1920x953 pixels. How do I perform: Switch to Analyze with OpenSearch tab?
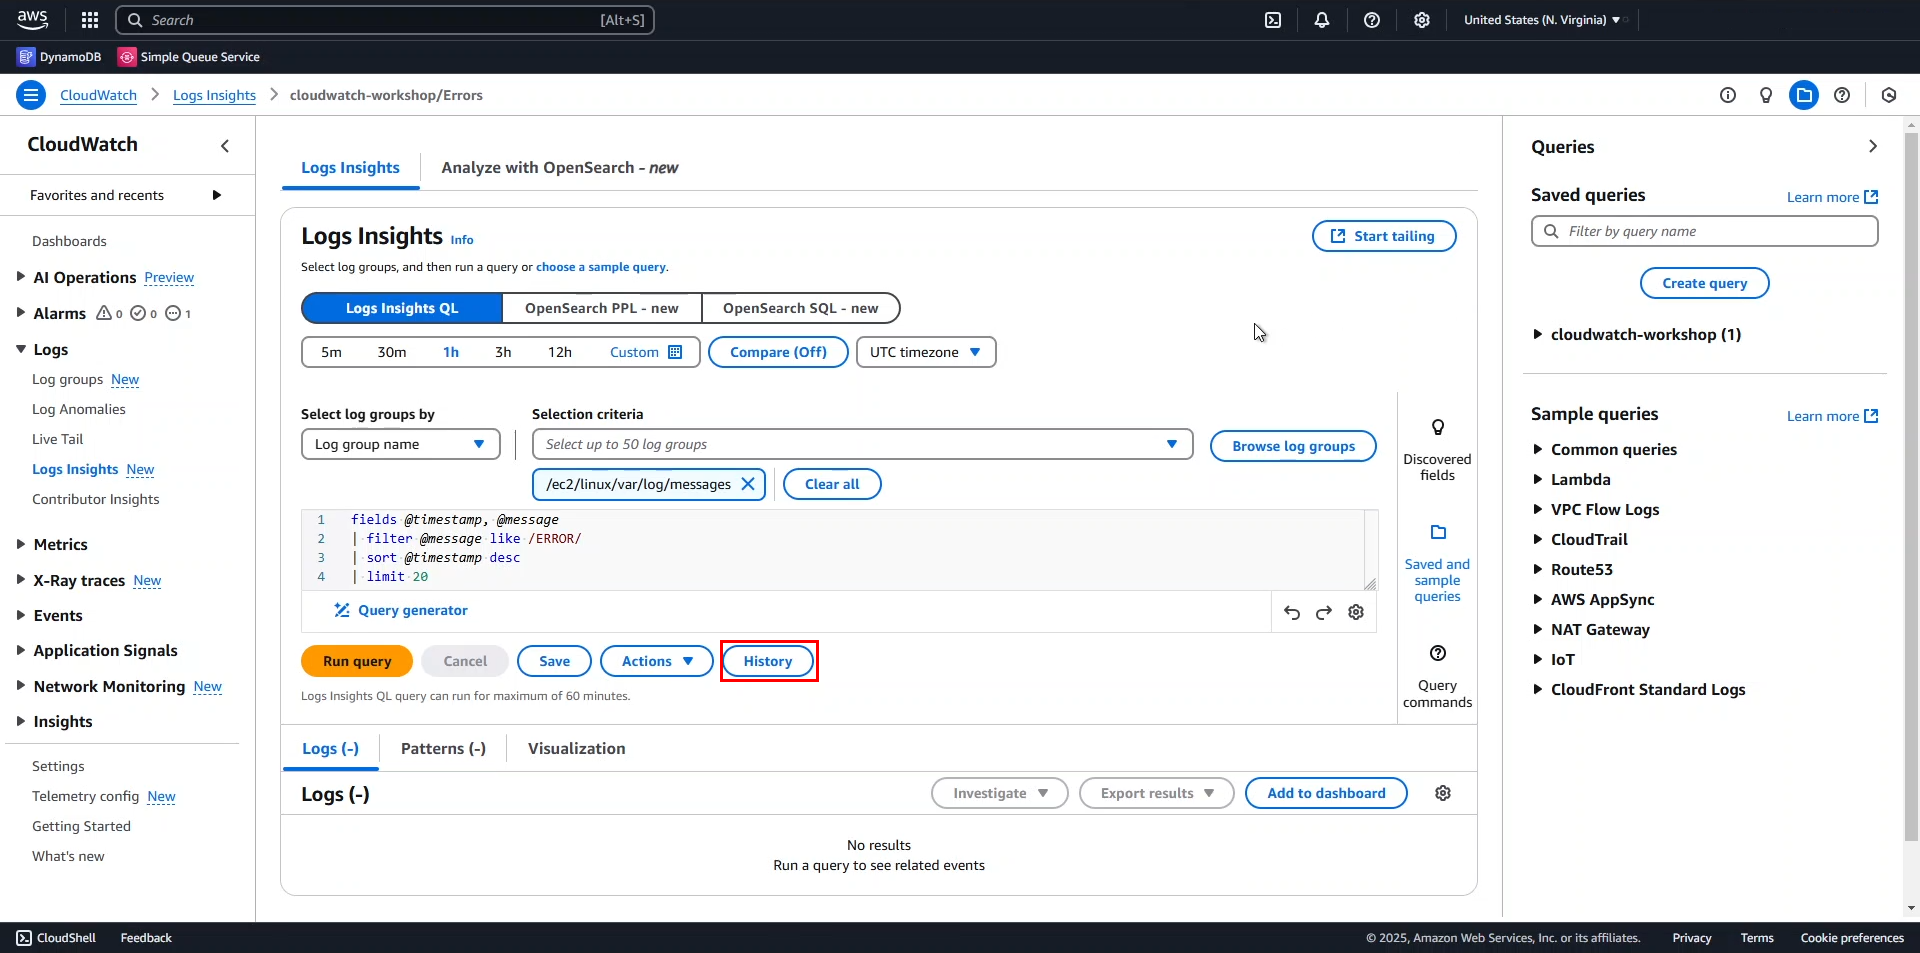tap(559, 168)
